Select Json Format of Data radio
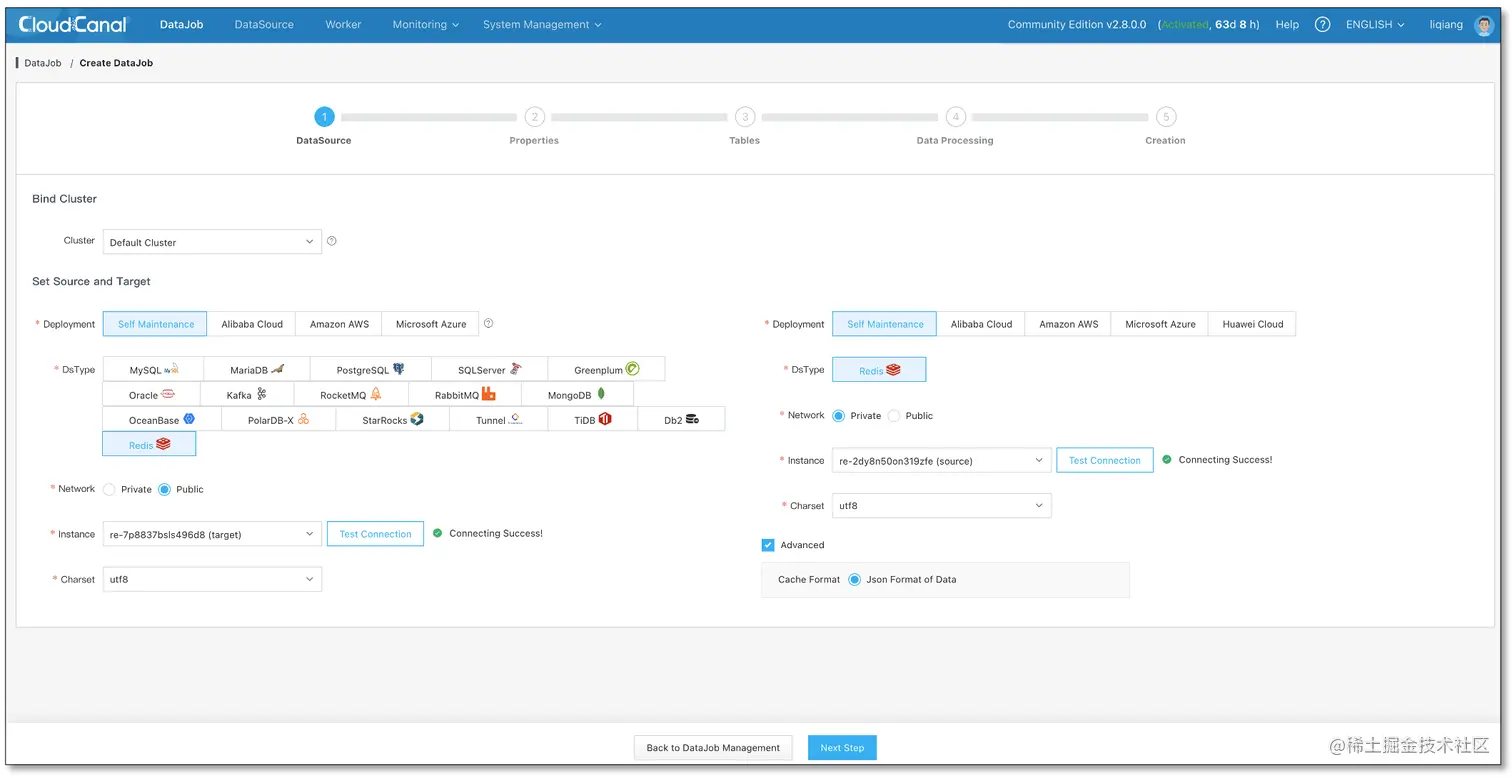 (854, 579)
